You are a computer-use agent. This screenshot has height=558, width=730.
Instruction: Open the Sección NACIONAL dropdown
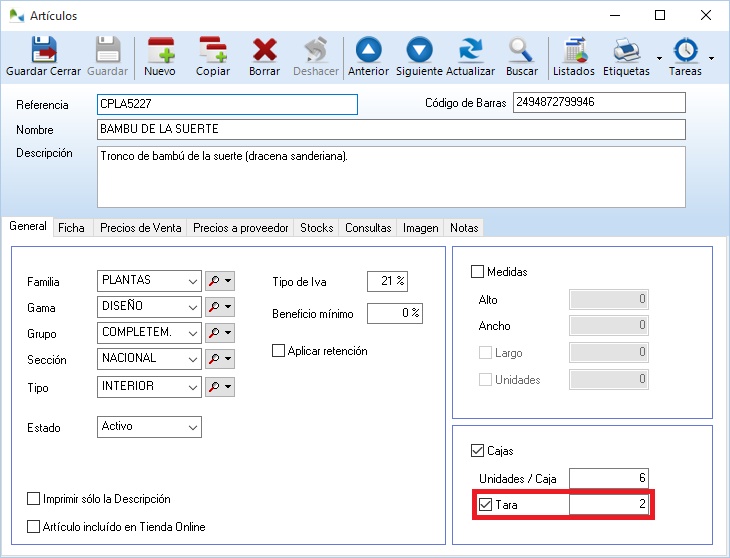pos(193,359)
